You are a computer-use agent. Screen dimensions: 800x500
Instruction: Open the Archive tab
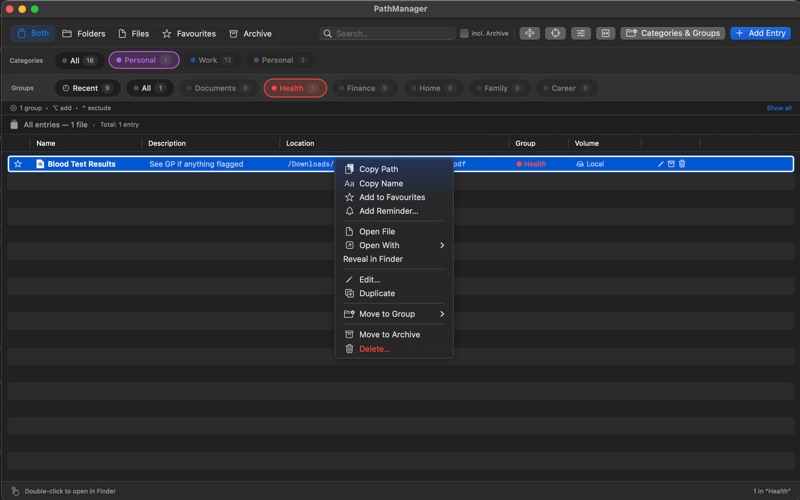coord(251,34)
